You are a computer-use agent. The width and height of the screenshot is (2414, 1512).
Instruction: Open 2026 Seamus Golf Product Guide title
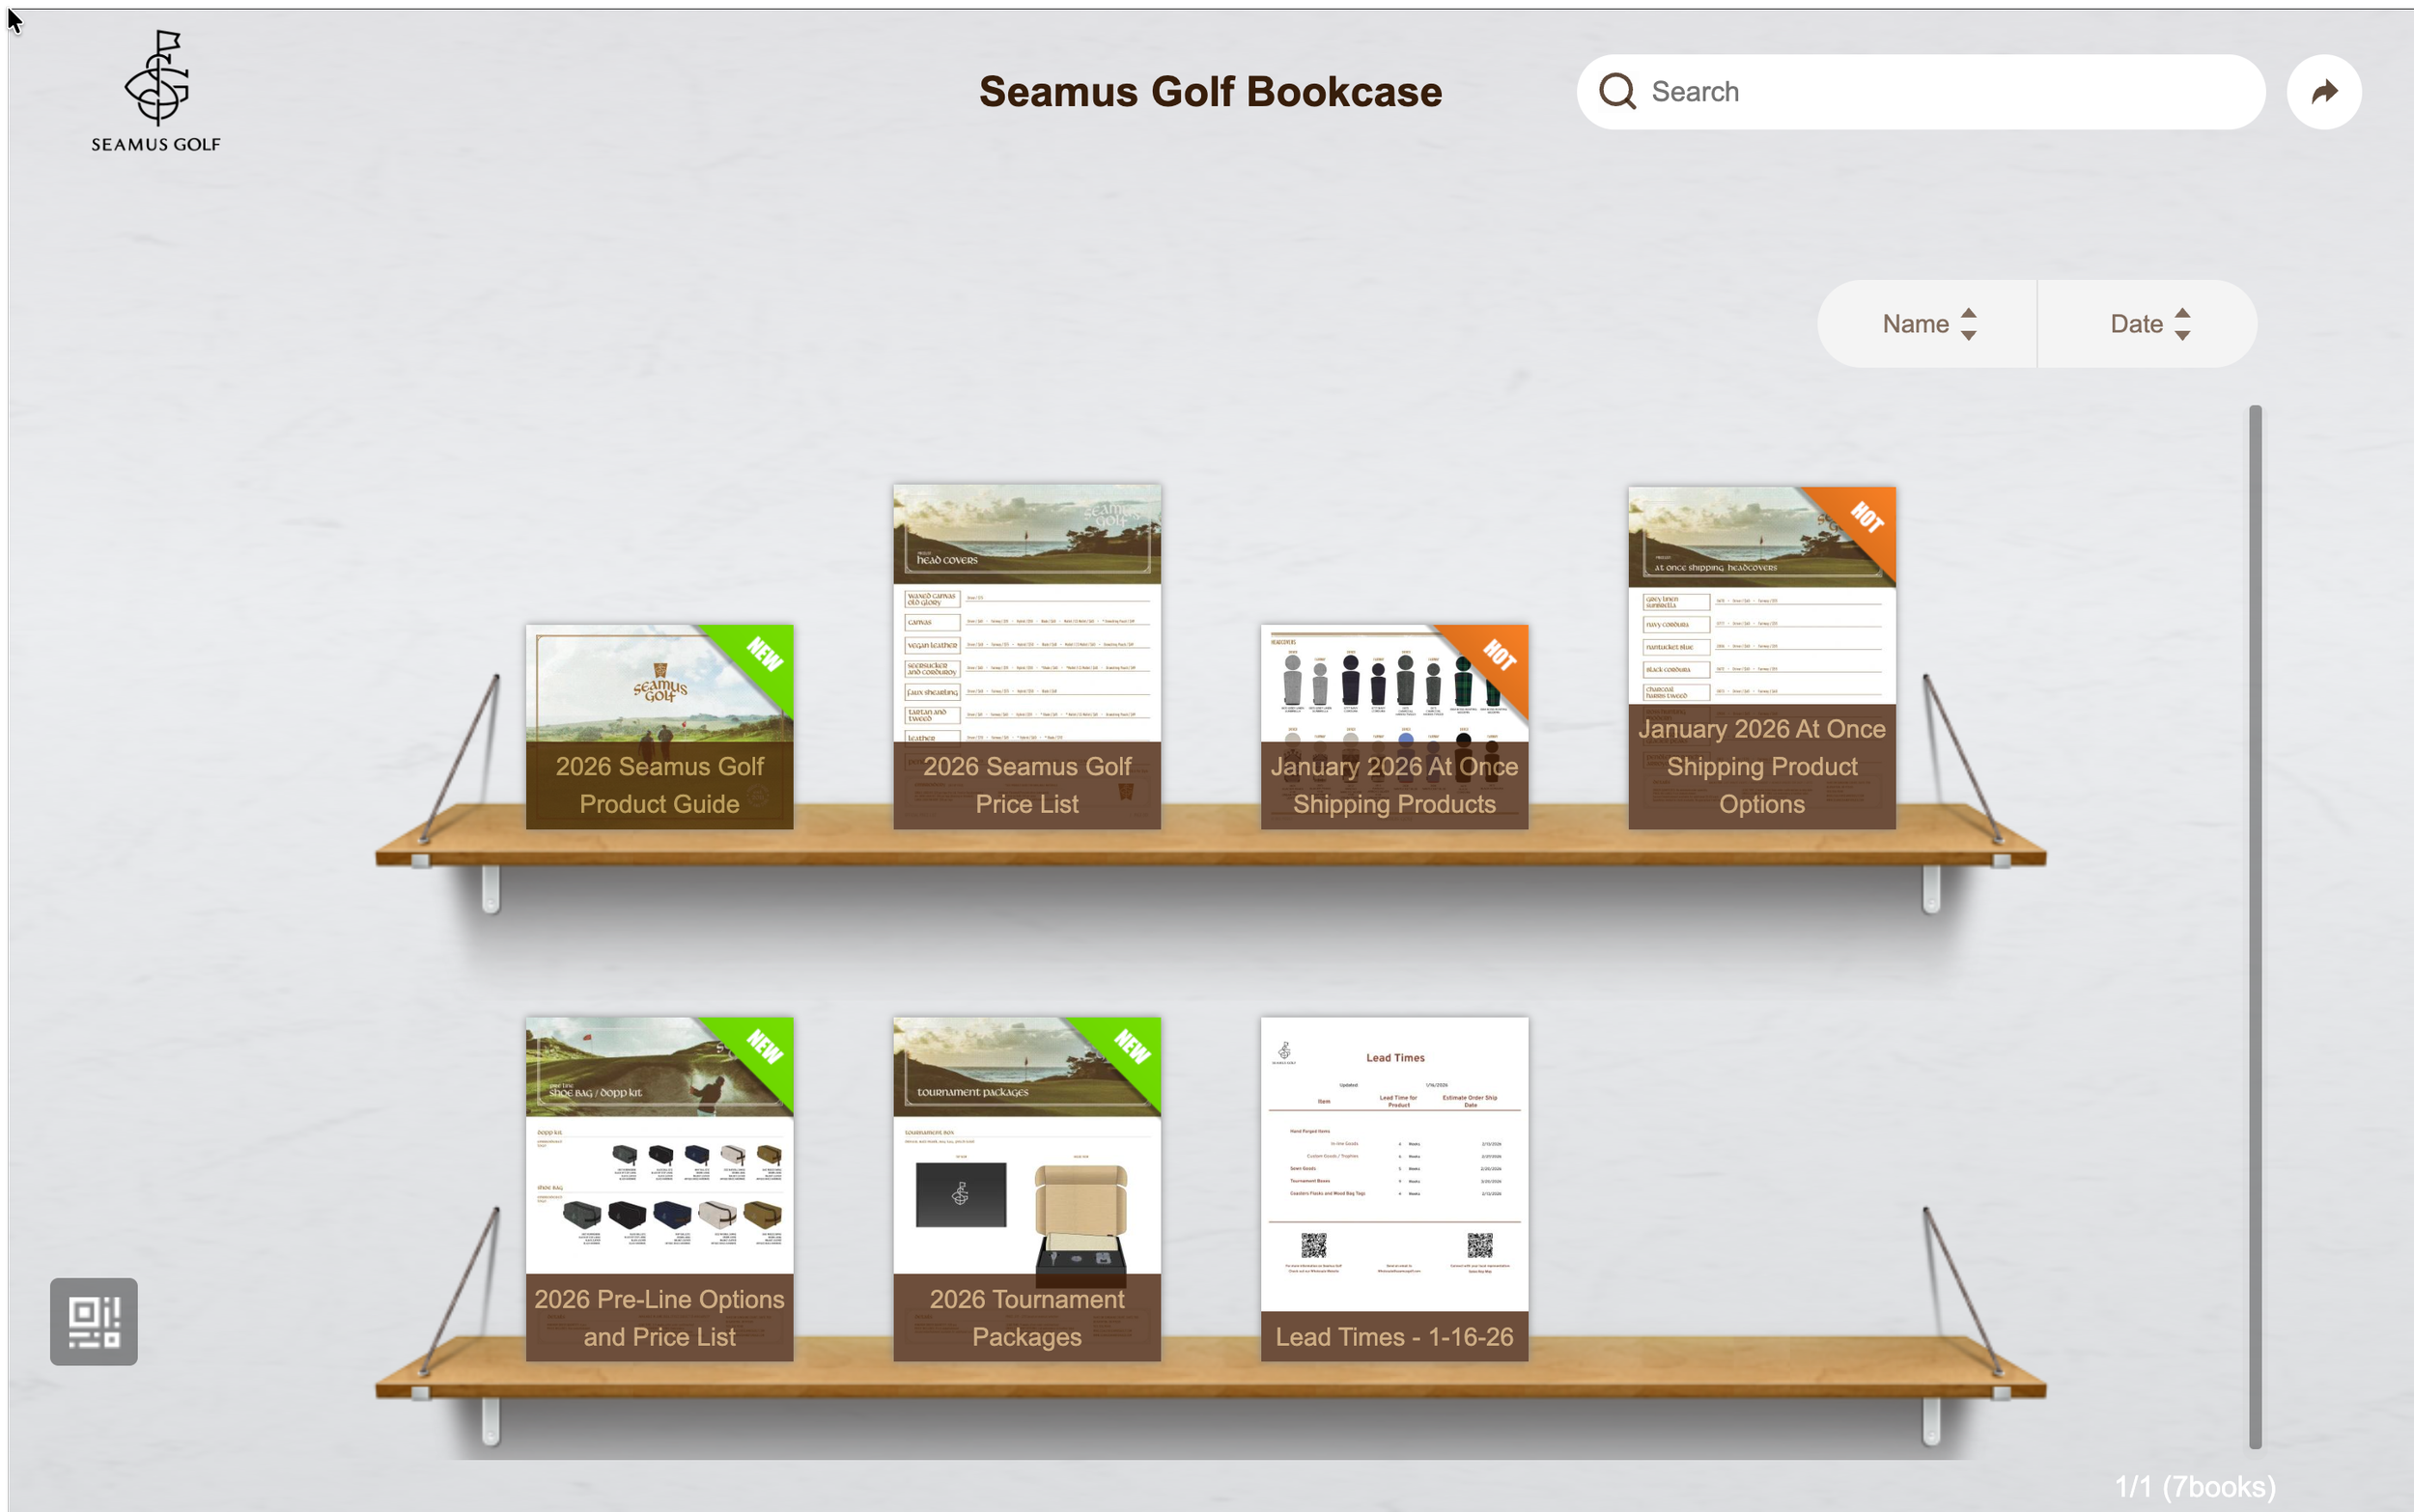tap(659, 785)
